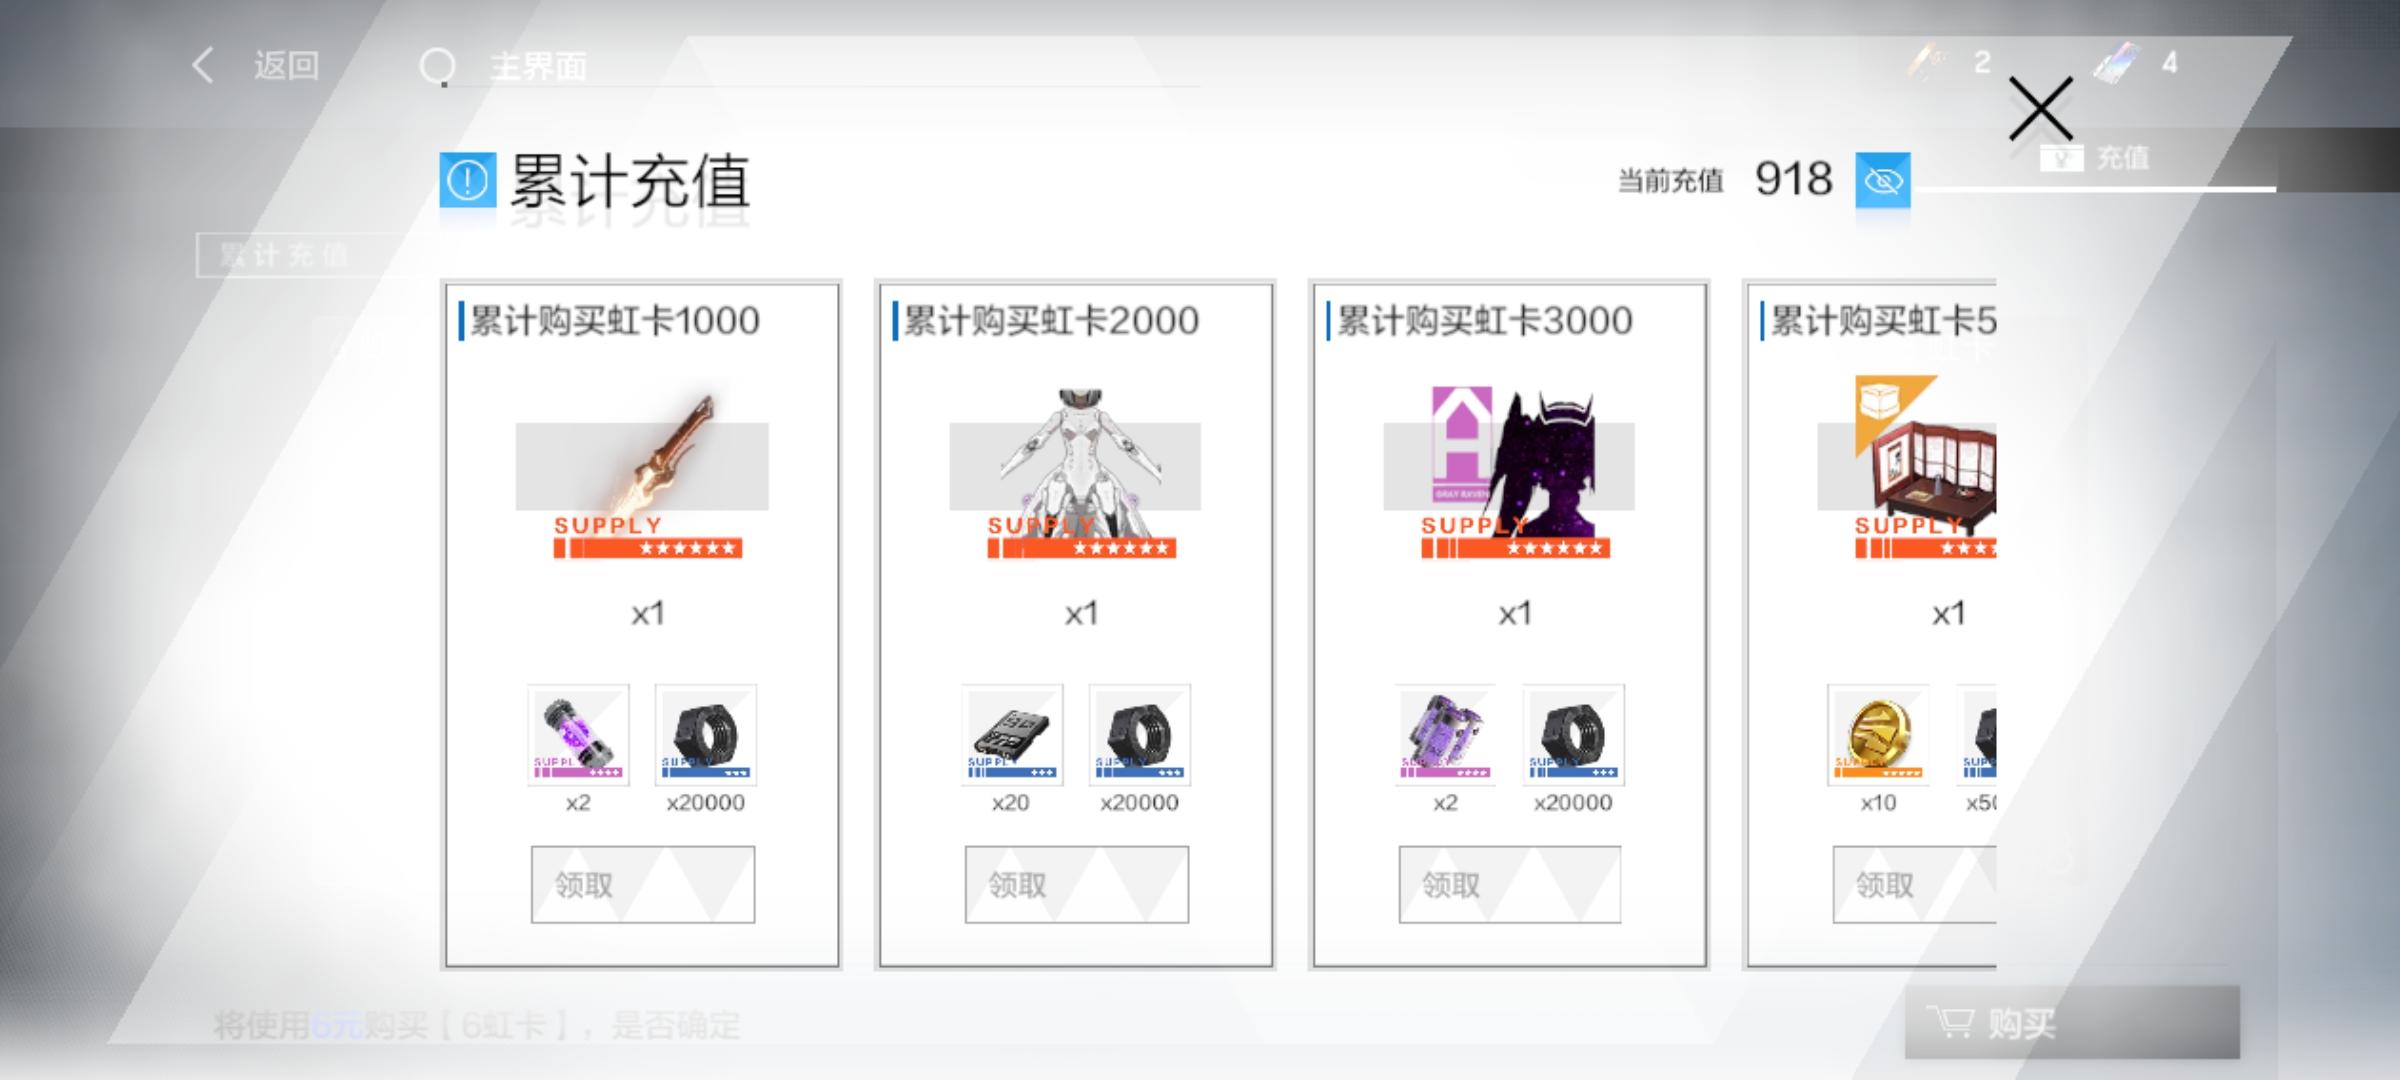Click the memory chip x20 item in 2000 tier
This screenshot has height=1080, width=2400.
tap(1012, 735)
